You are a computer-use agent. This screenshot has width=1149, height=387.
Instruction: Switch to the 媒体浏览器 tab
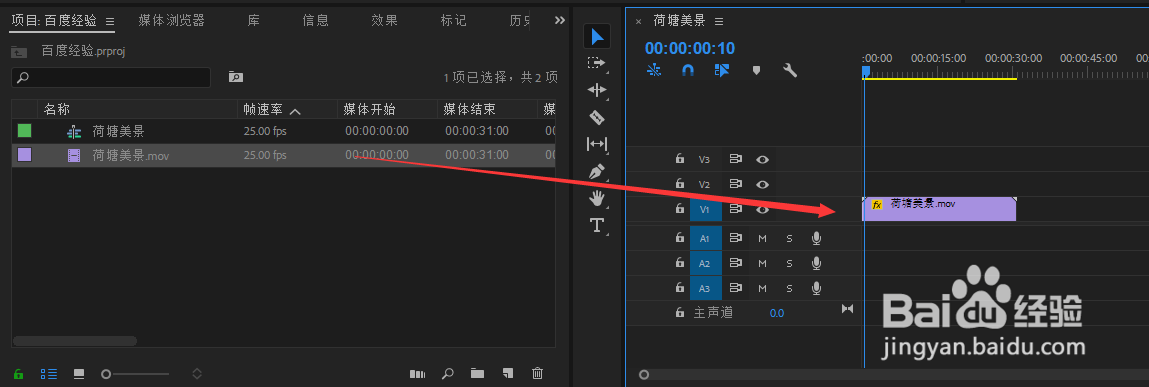(x=171, y=21)
